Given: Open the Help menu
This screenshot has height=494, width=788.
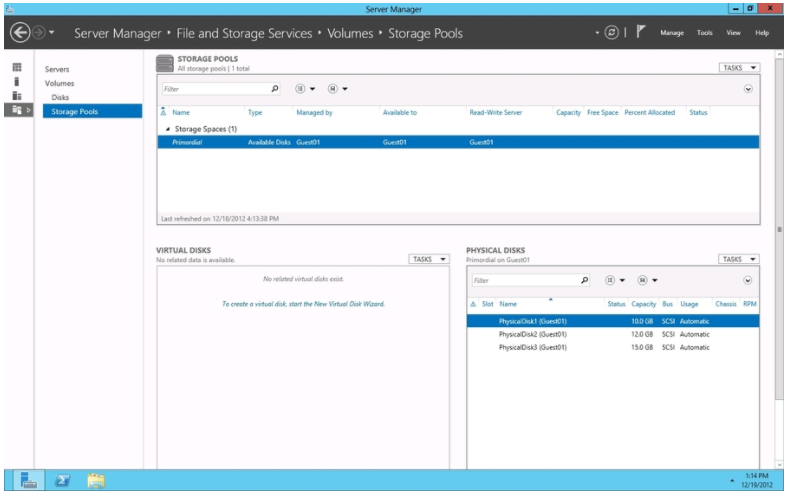Looking at the screenshot, I should (x=762, y=33).
